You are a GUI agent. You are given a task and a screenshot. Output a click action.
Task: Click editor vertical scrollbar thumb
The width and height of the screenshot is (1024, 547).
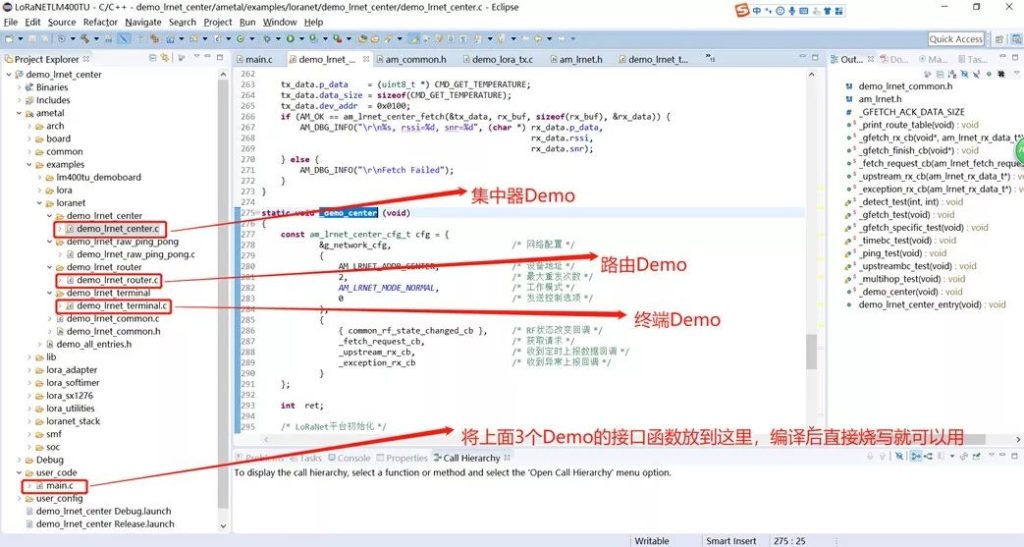(x=812, y=351)
